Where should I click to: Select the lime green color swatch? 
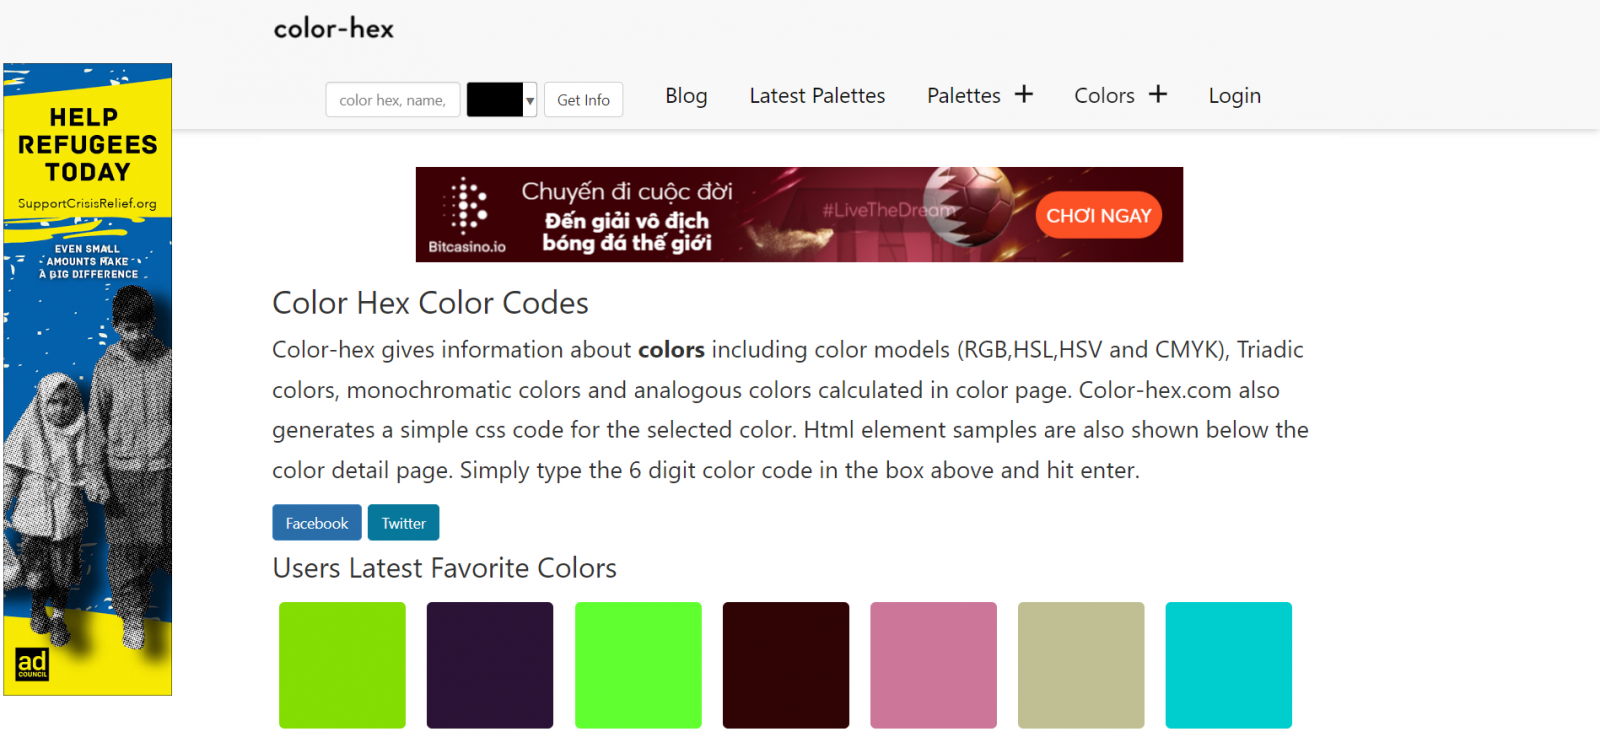coord(342,665)
